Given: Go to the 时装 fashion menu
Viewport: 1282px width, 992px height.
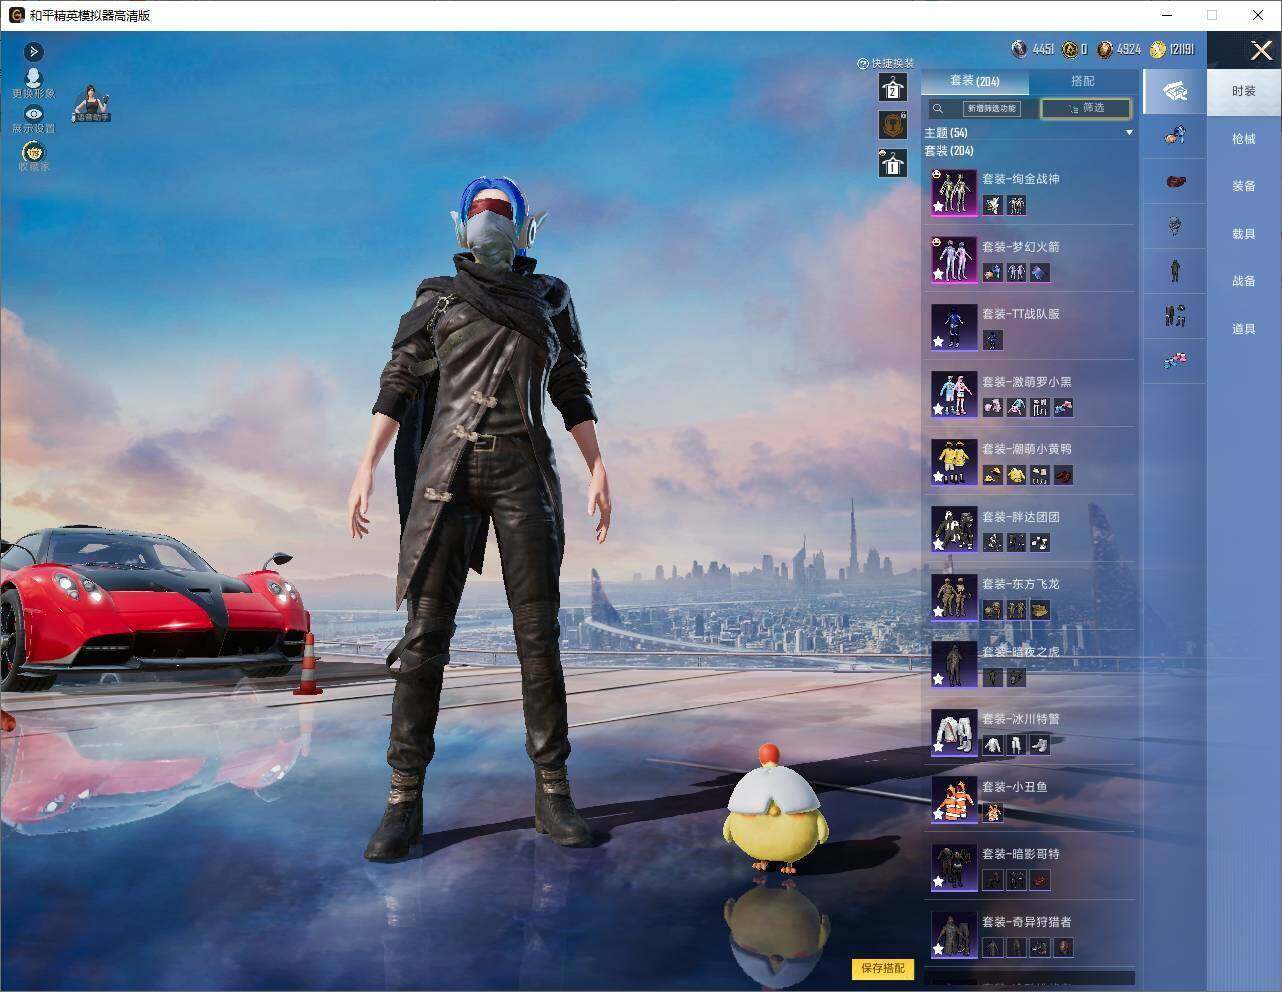Looking at the screenshot, I should click(x=1244, y=91).
